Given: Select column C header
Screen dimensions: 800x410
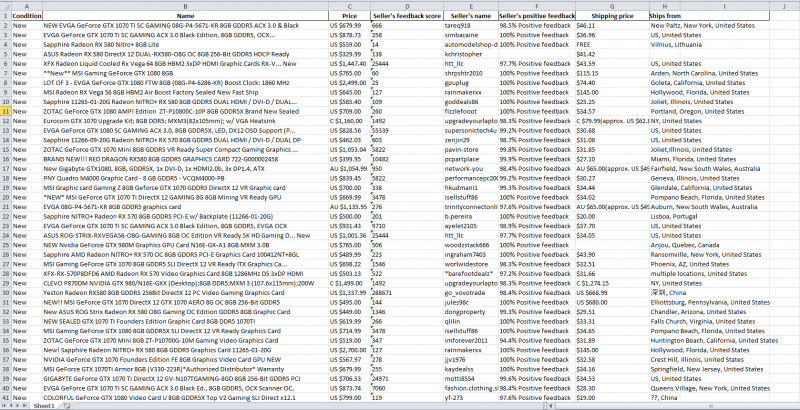Looking at the screenshot, I should click(349, 6).
